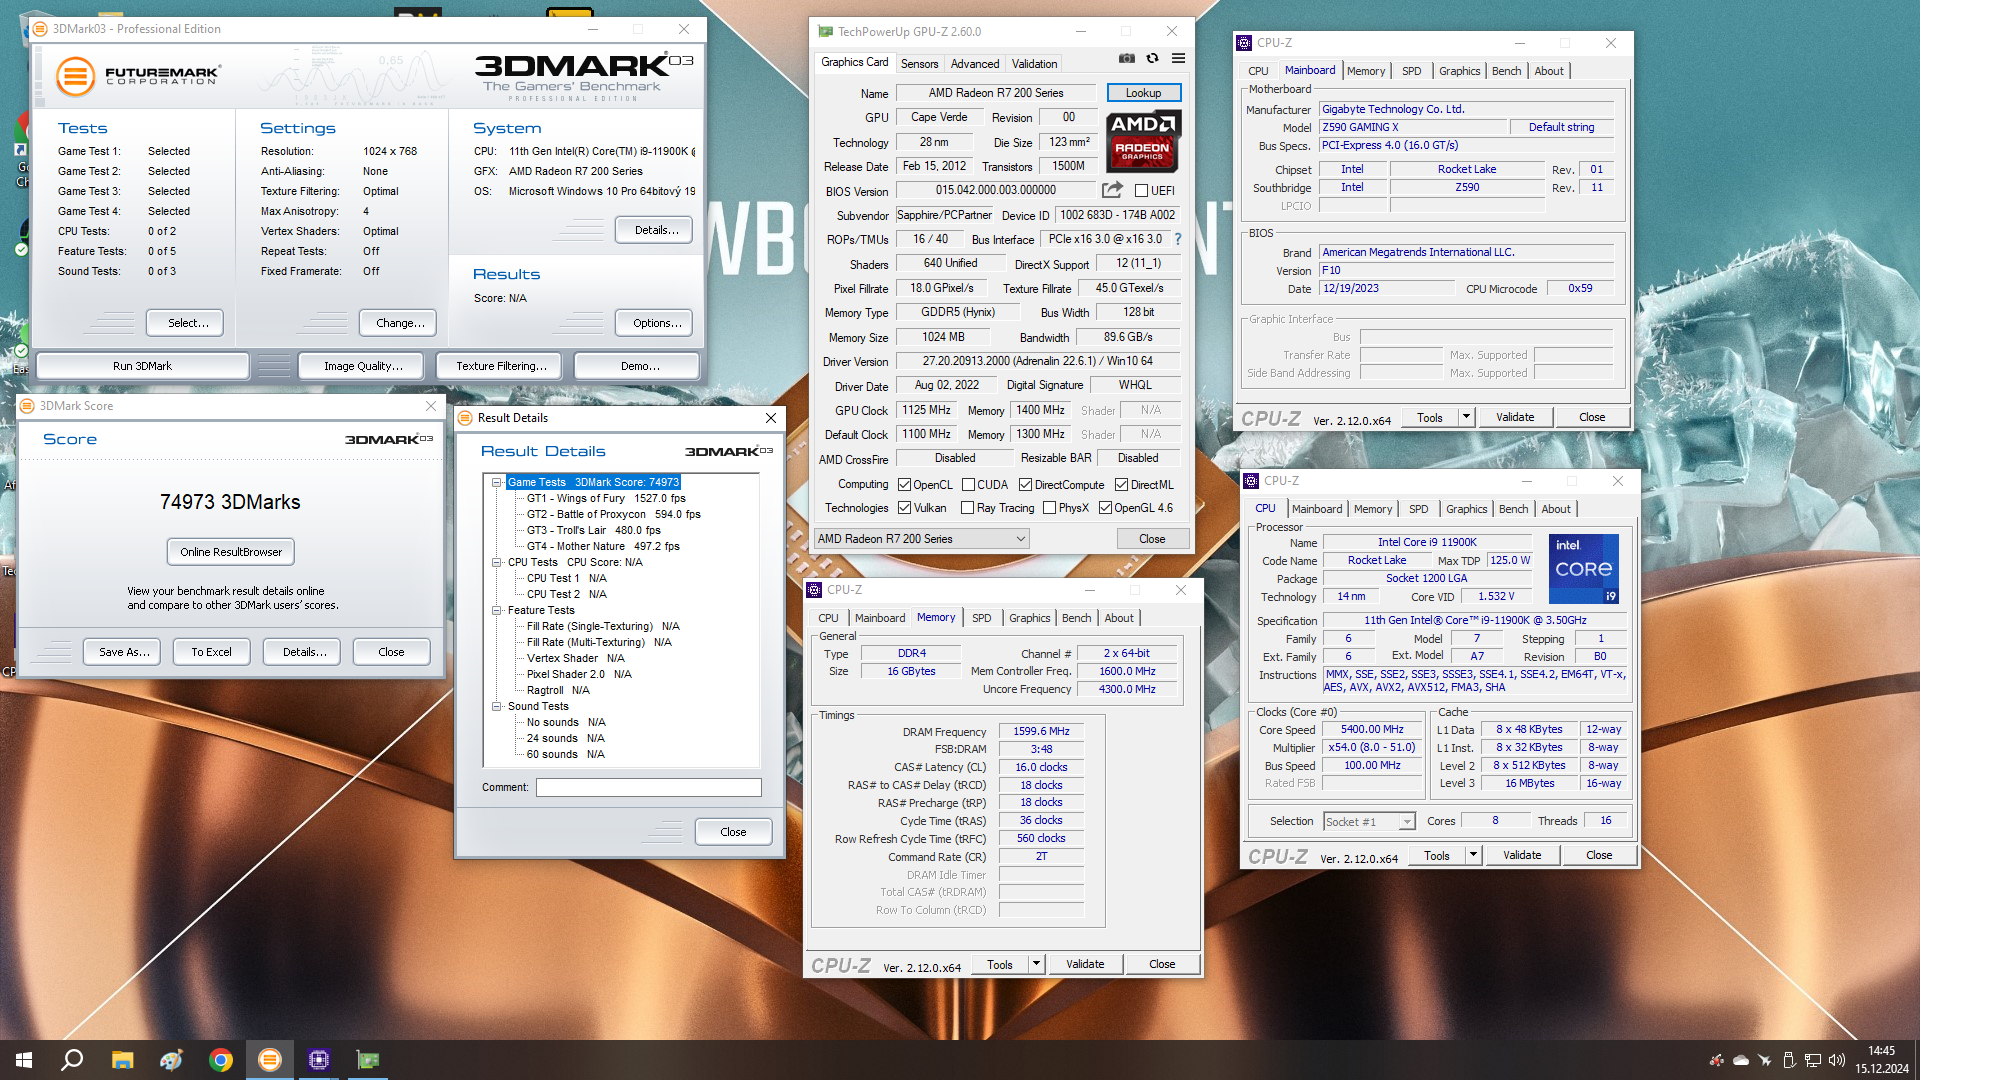Switch to CPU-Z taskbar icon
The height and width of the screenshot is (1080, 2000).
[x=319, y=1060]
